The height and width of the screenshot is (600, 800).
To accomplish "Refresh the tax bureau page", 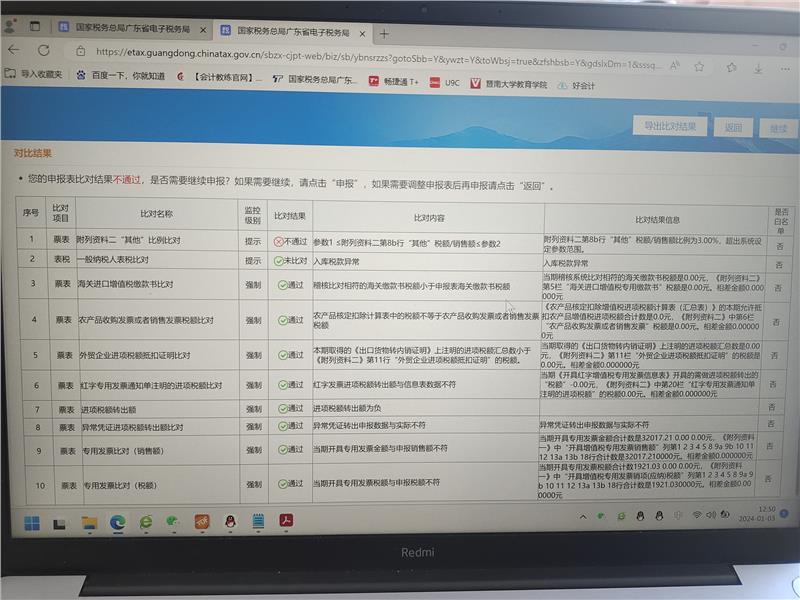I will click(44, 50).
